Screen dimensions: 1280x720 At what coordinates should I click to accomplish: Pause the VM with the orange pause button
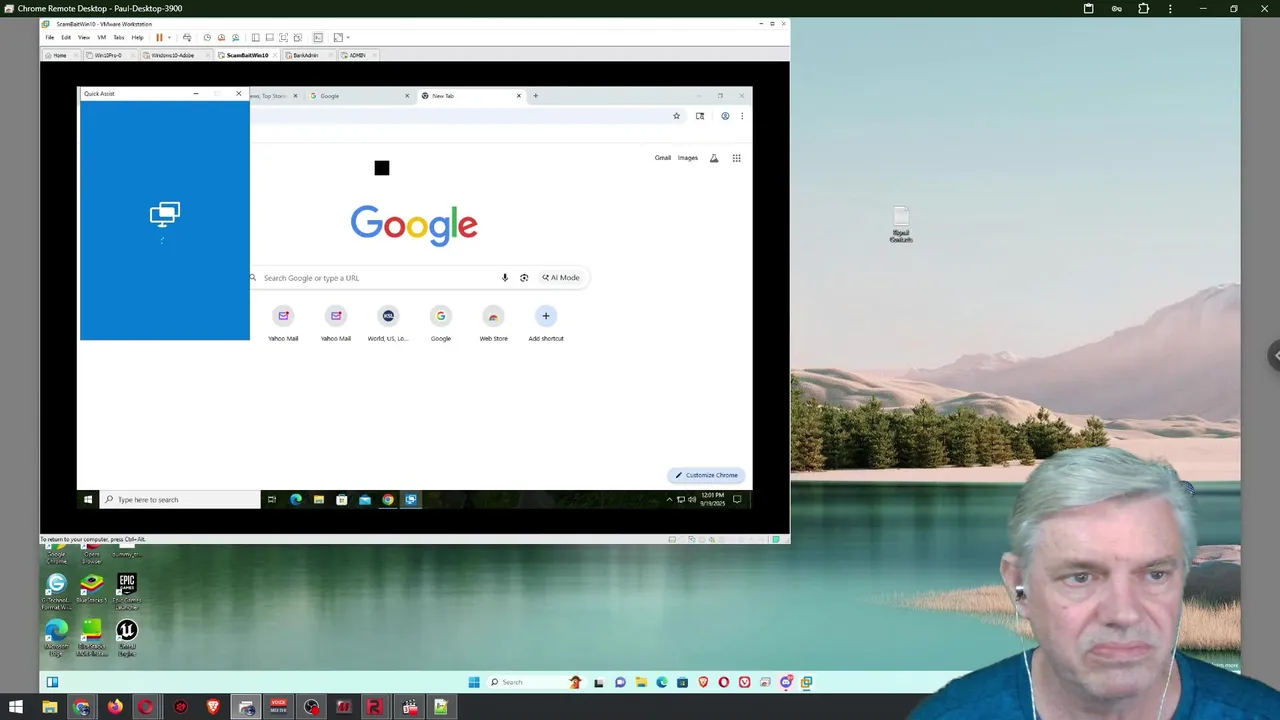pos(159,38)
